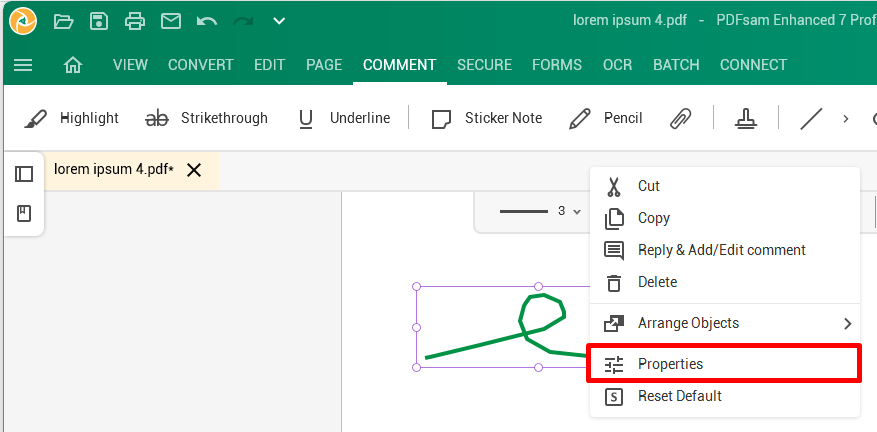The width and height of the screenshot is (877, 432).
Task: Attach file with paperclip icon
Action: coord(681,118)
